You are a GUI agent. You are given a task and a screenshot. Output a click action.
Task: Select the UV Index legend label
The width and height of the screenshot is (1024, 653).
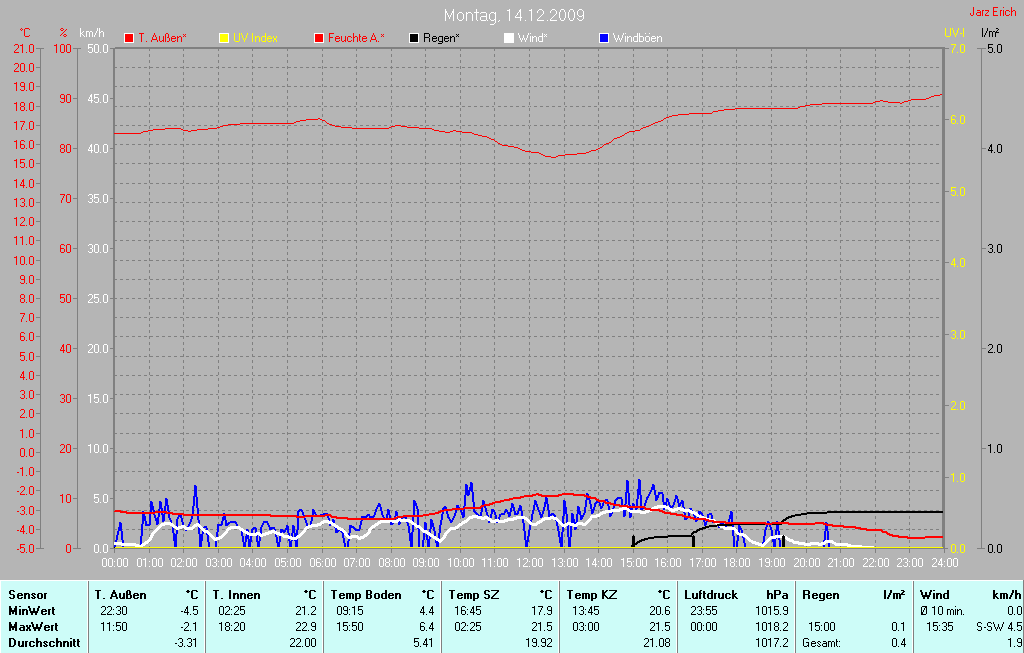(x=255, y=38)
